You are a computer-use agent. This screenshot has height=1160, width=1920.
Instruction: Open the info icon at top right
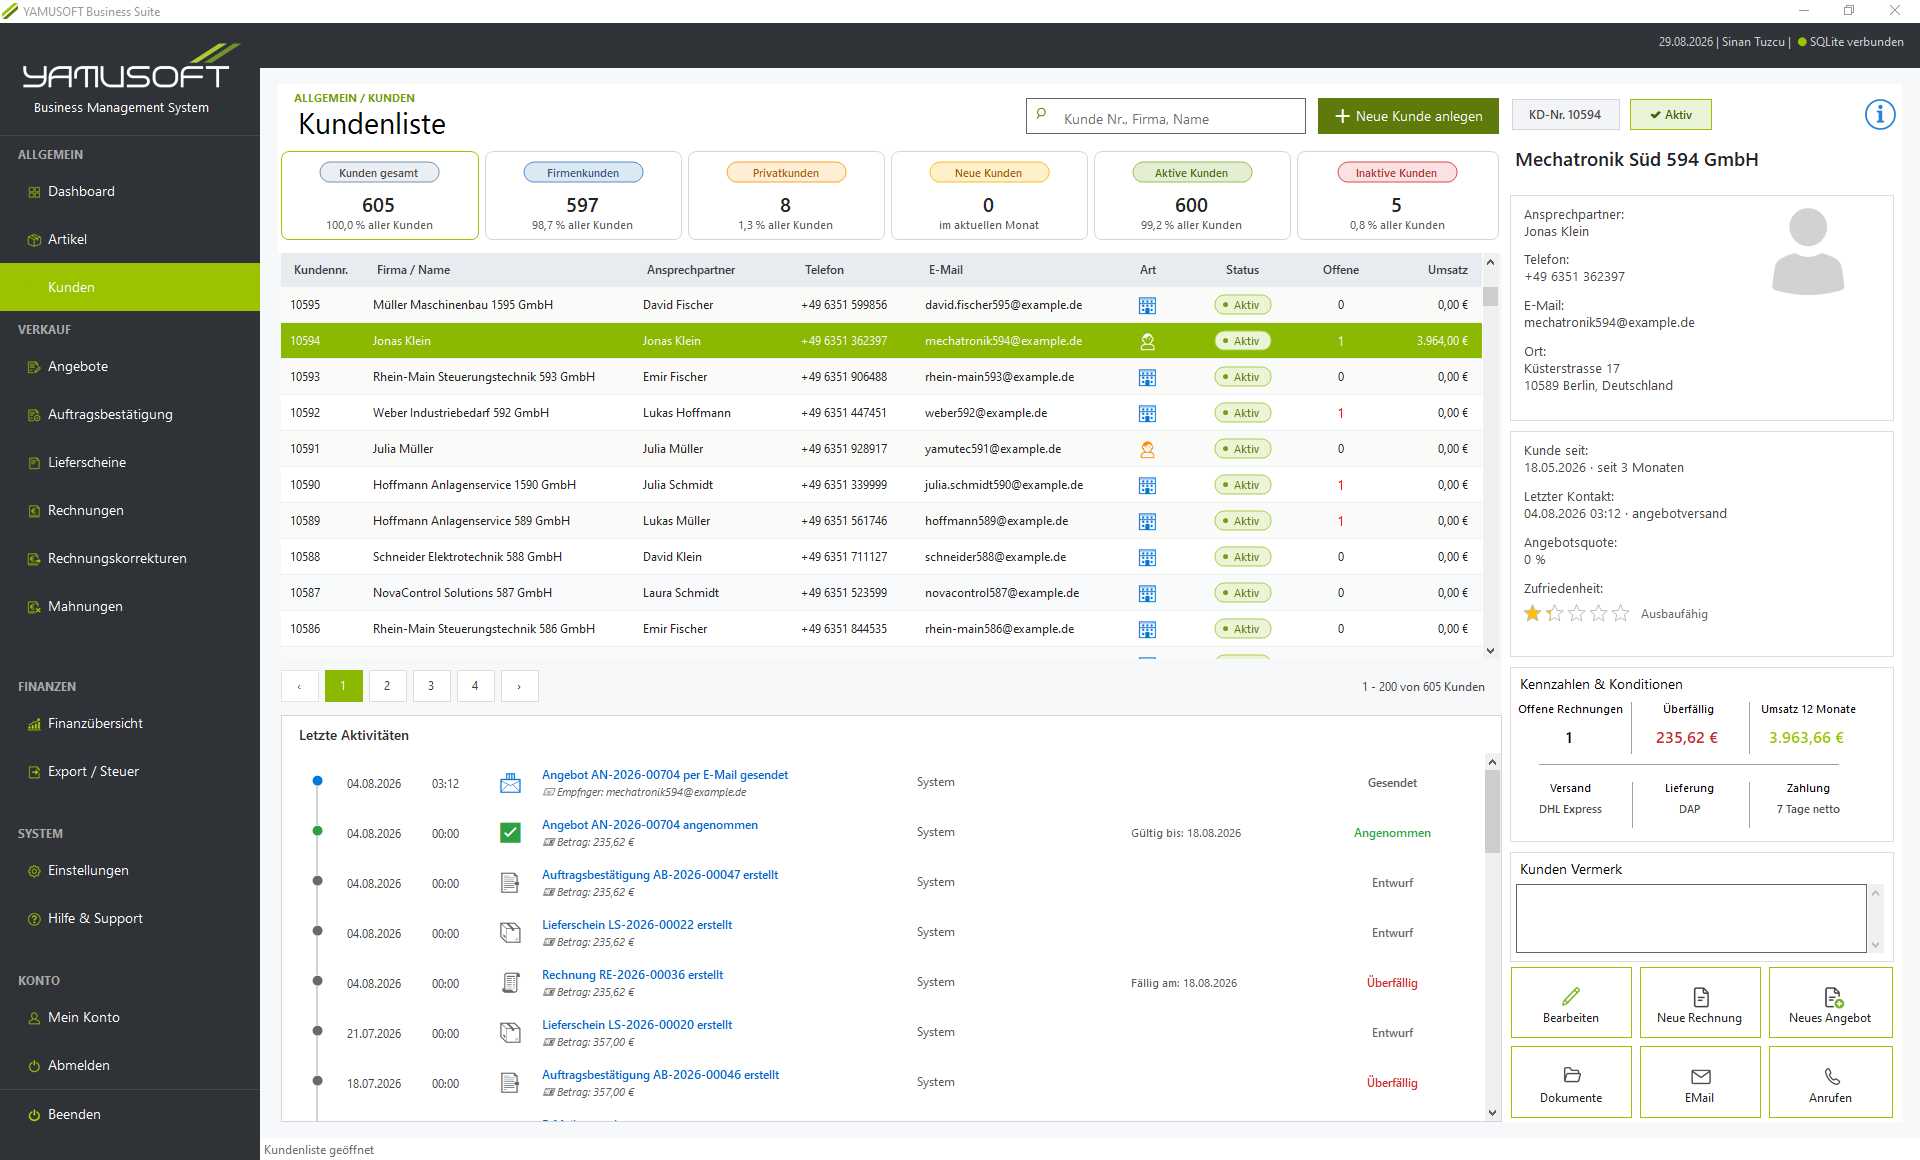point(1879,115)
